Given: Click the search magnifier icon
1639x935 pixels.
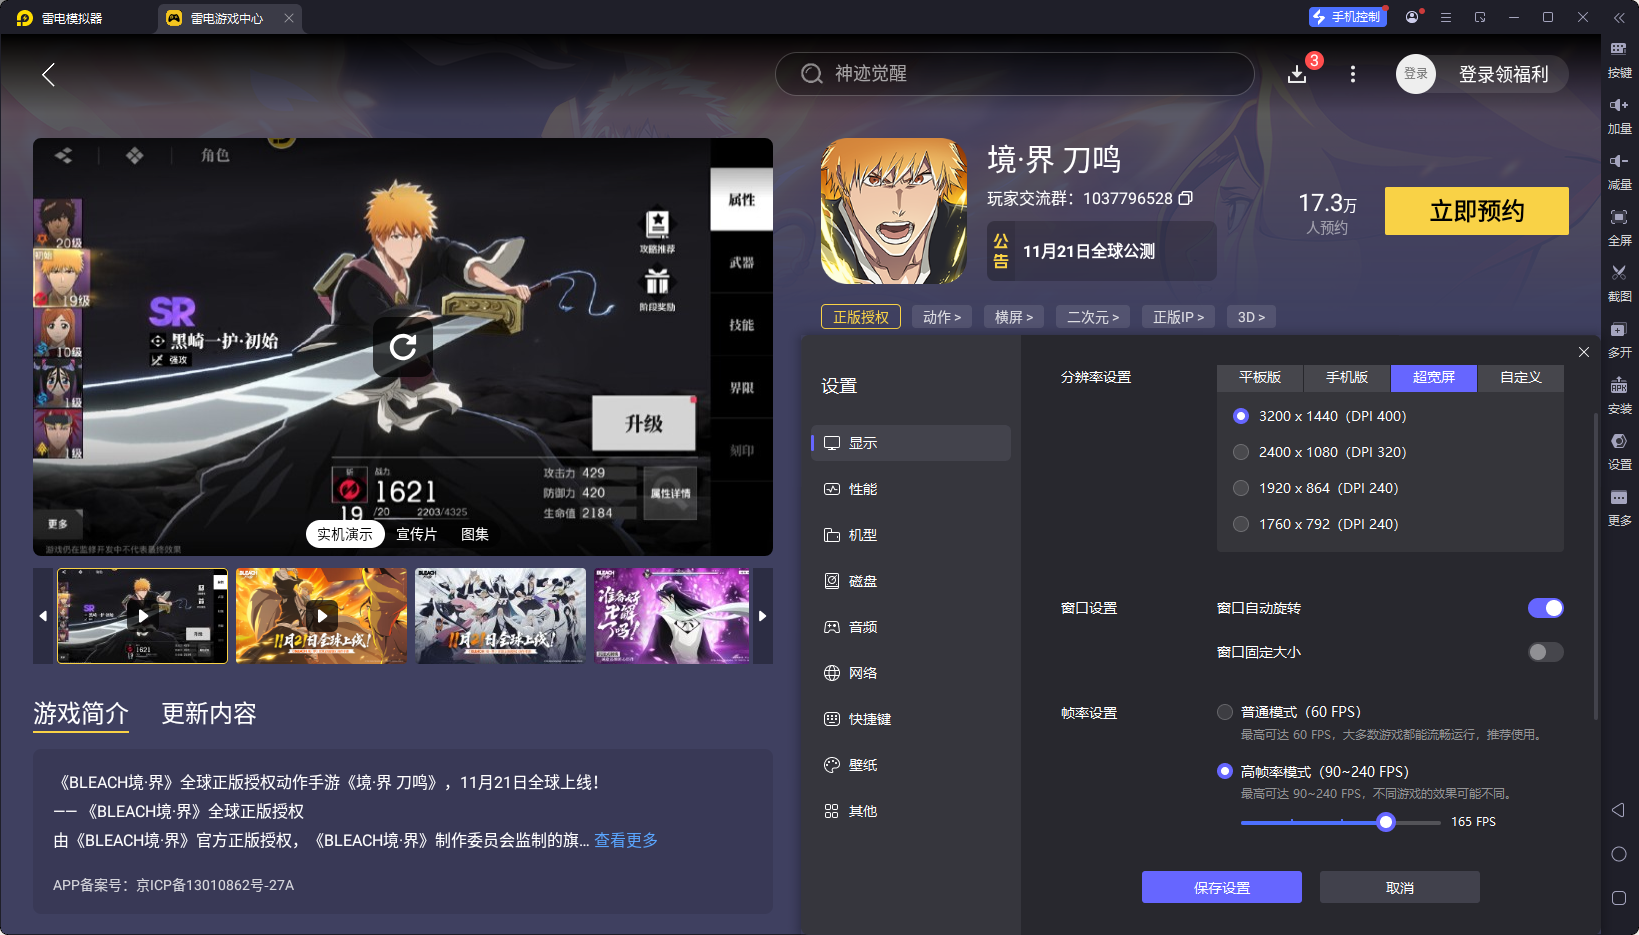Looking at the screenshot, I should (x=812, y=74).
